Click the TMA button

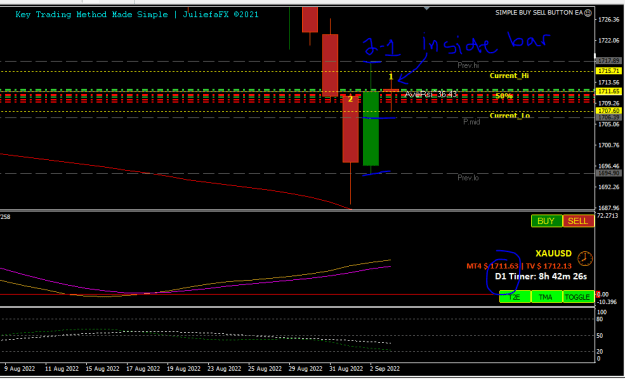click(x=546, y=297)
